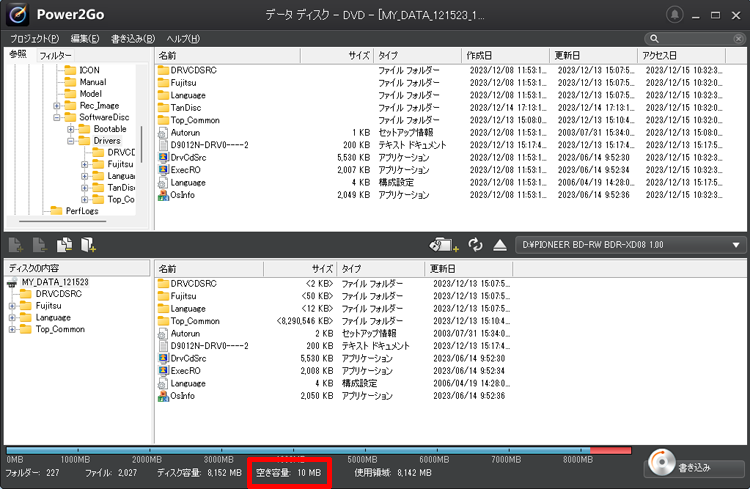Select the OsInfo application in disc list
Viewport: 750px width, 489px height.
click(182, 396)
